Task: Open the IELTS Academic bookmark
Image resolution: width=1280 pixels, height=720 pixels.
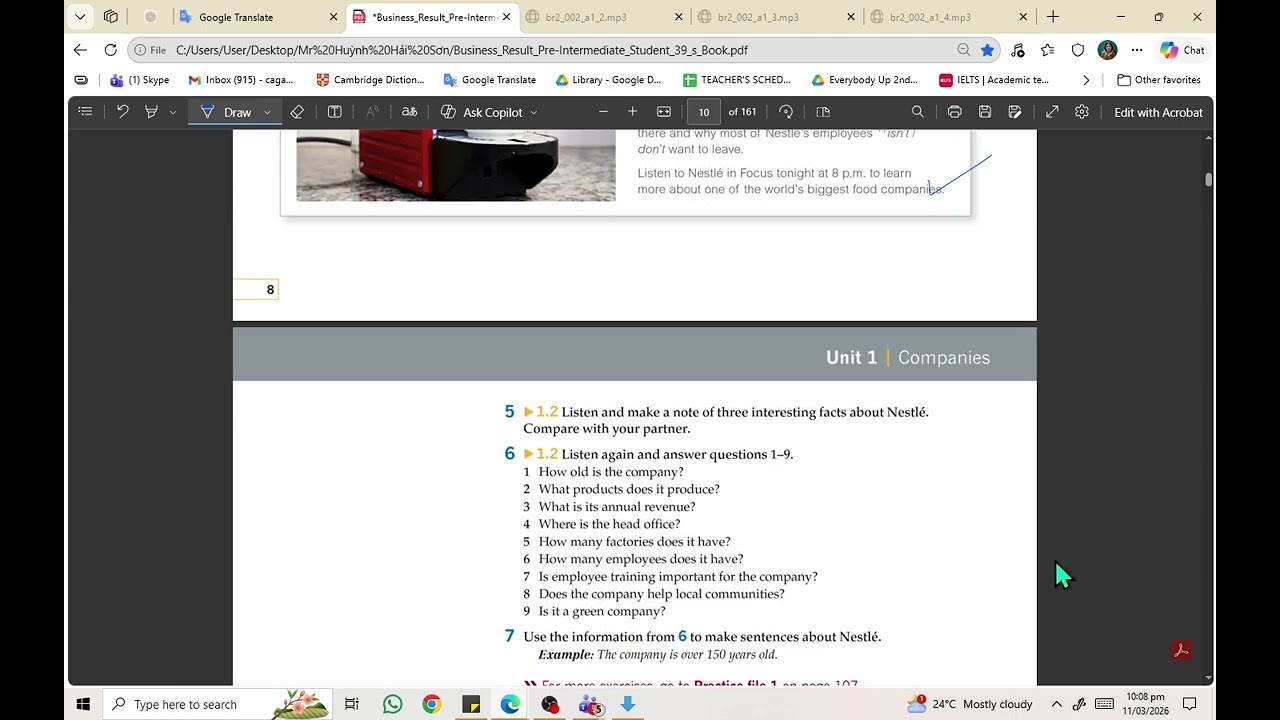Action: click(x=994, y=80)
